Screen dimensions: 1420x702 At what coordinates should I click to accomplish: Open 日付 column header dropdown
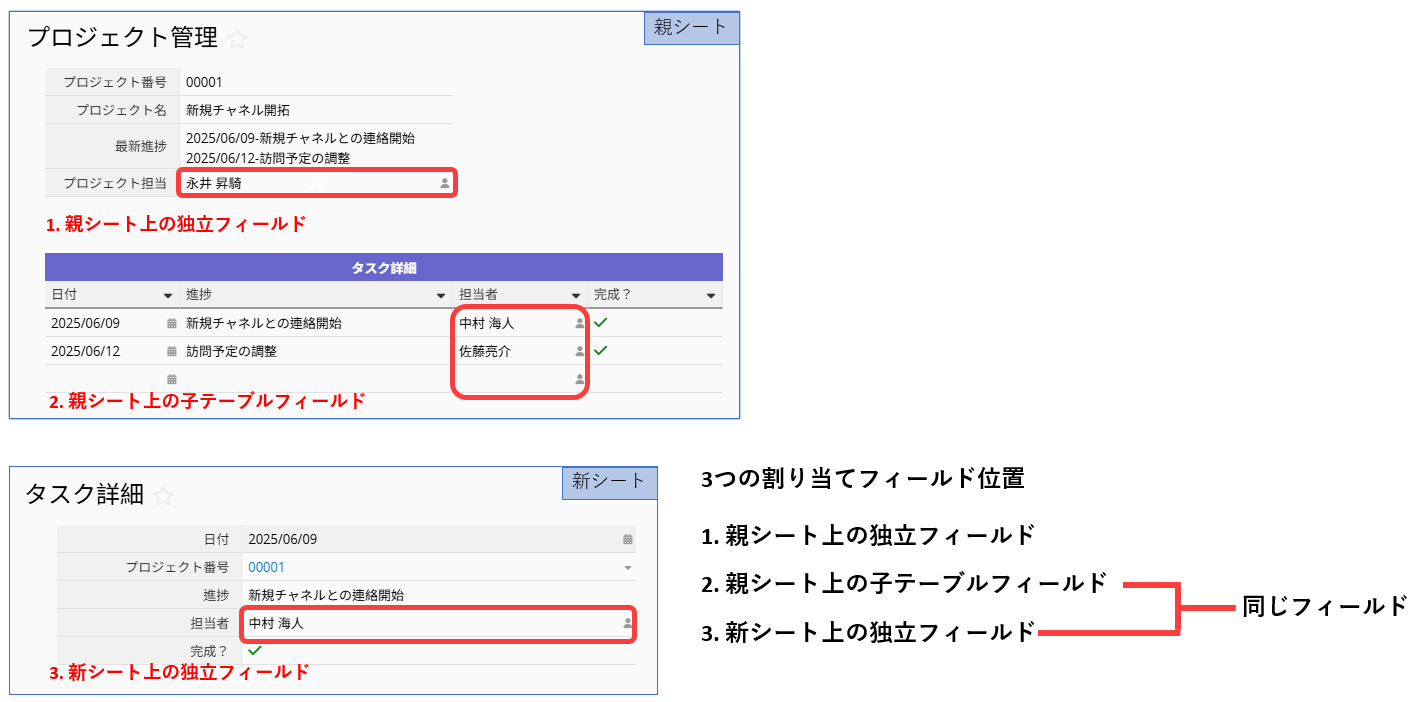point(167,296)
